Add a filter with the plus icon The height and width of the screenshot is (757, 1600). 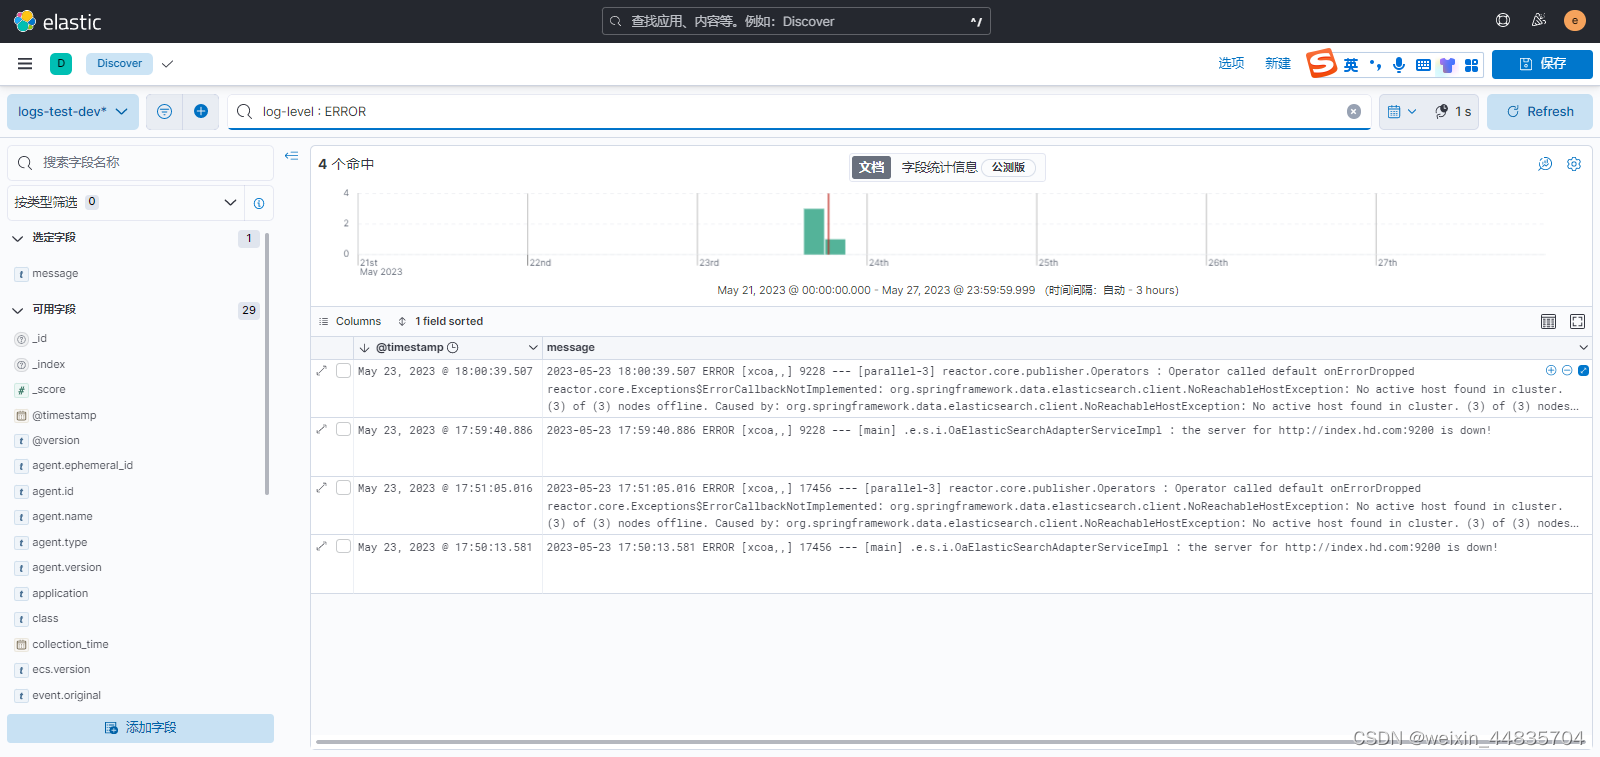201,111
